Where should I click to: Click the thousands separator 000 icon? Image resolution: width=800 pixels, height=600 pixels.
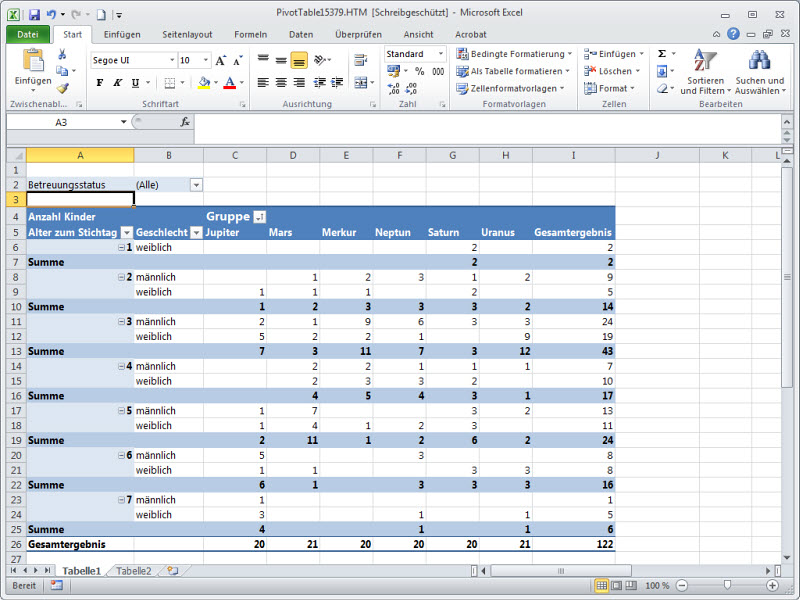click(x=438, y=71)
